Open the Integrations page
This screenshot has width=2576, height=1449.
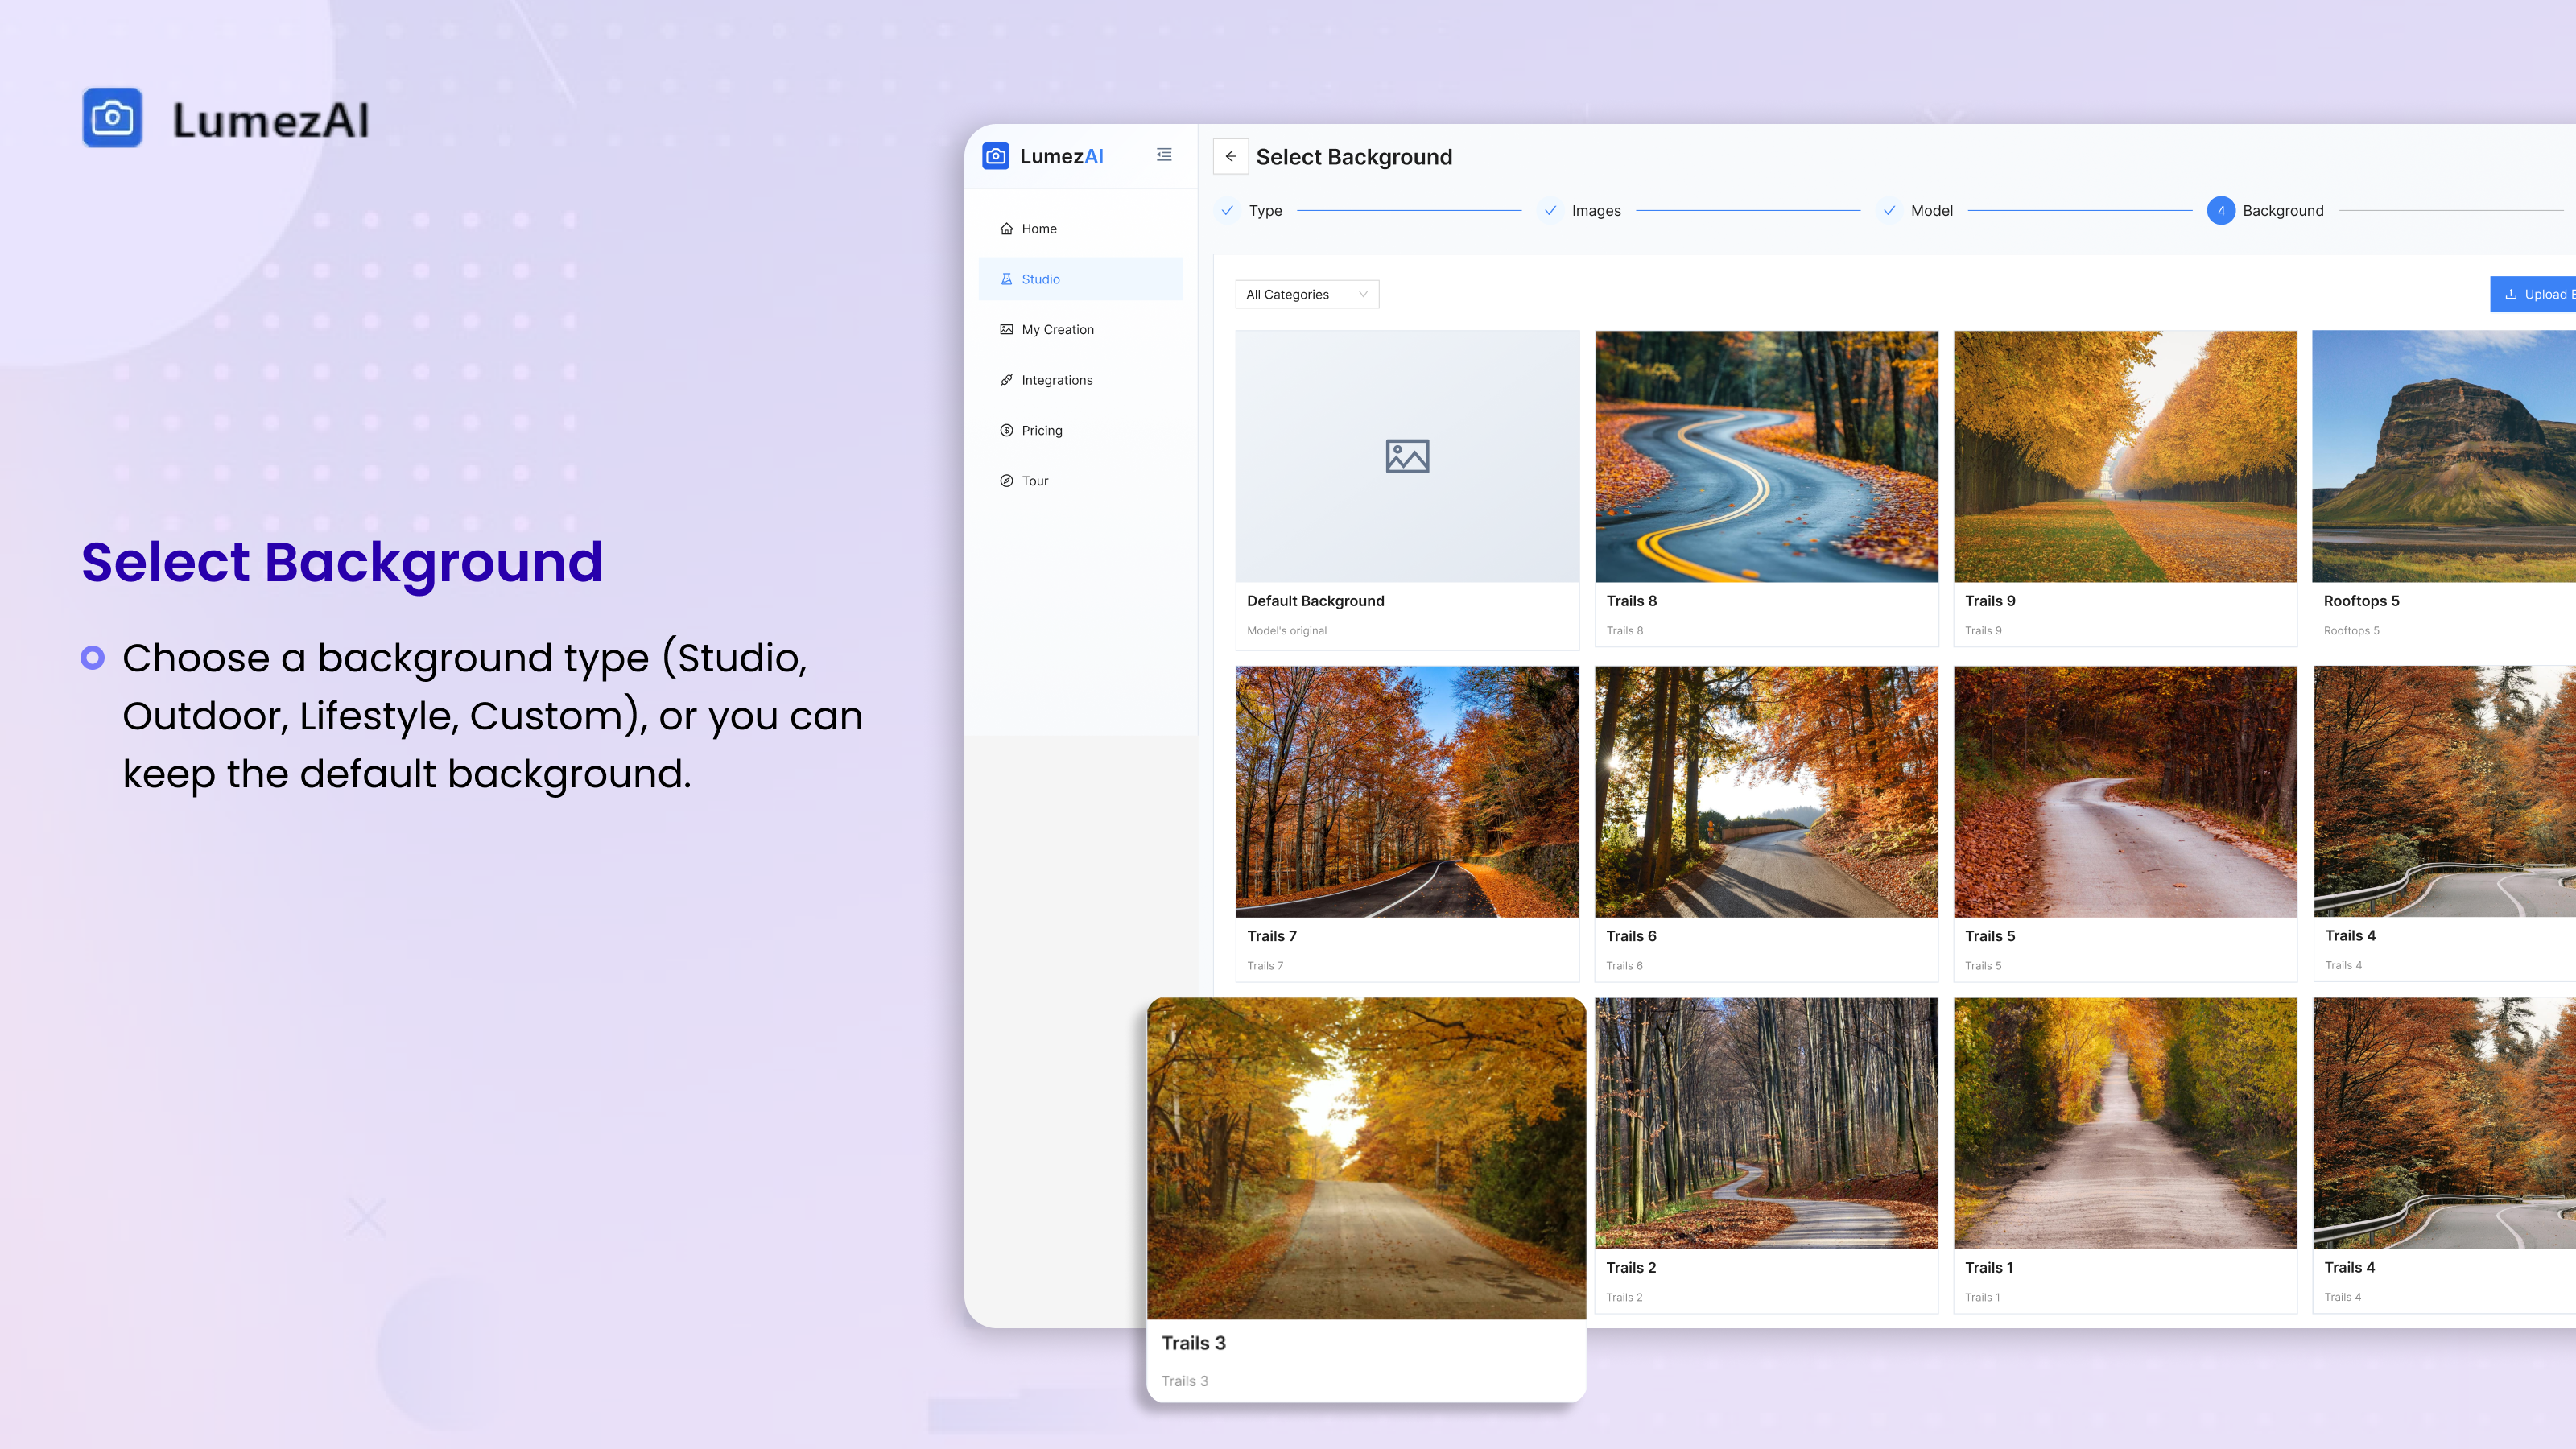tap(1056, 379)
